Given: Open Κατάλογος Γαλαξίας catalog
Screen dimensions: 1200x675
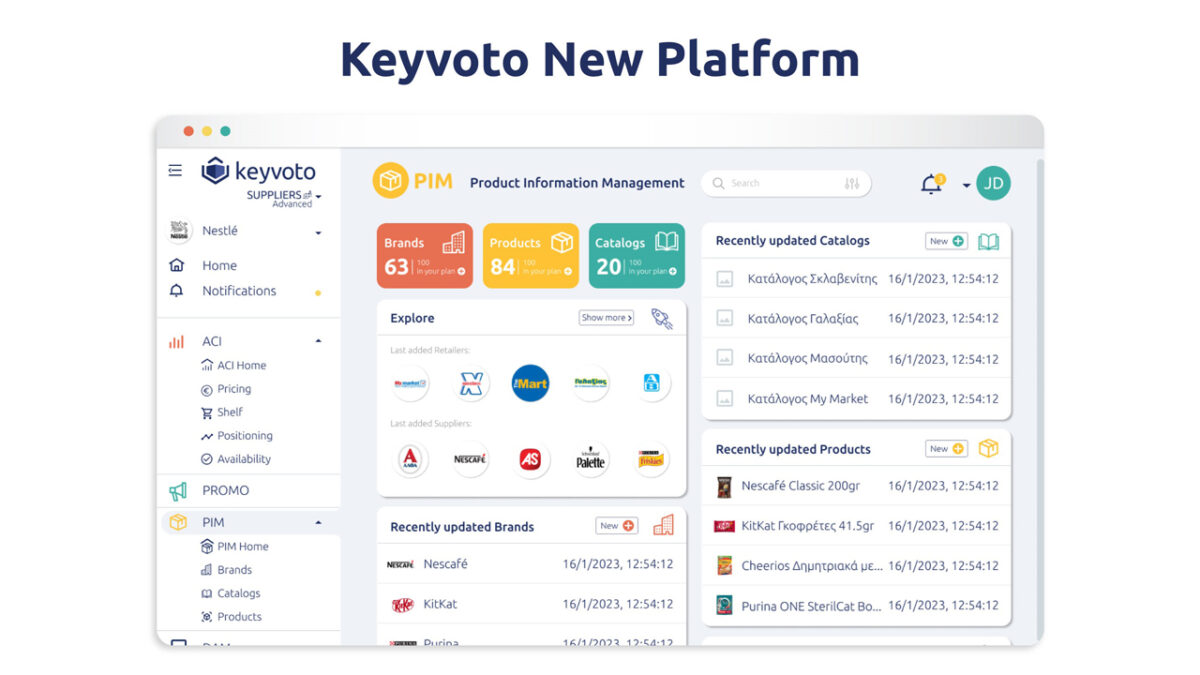Looking at the screenshot, I should (856, 319).
